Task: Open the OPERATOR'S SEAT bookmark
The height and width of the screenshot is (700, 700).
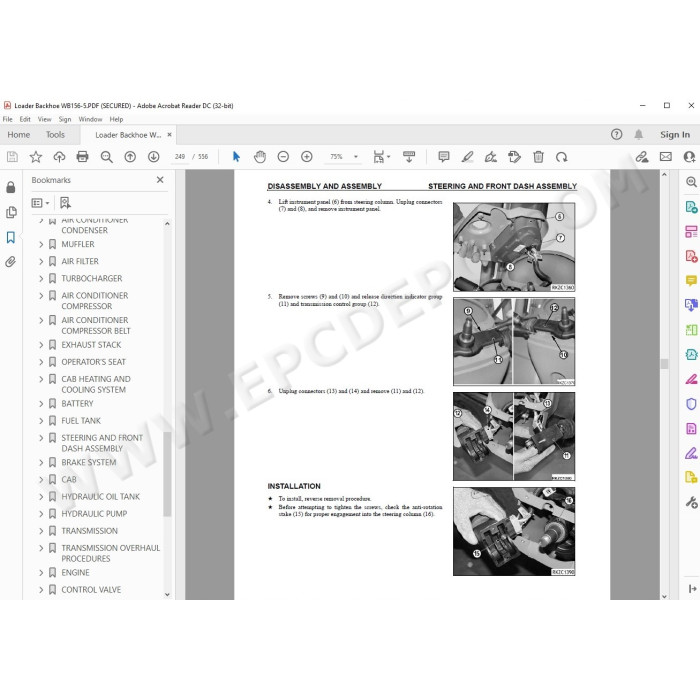Action: pos(94,362)
